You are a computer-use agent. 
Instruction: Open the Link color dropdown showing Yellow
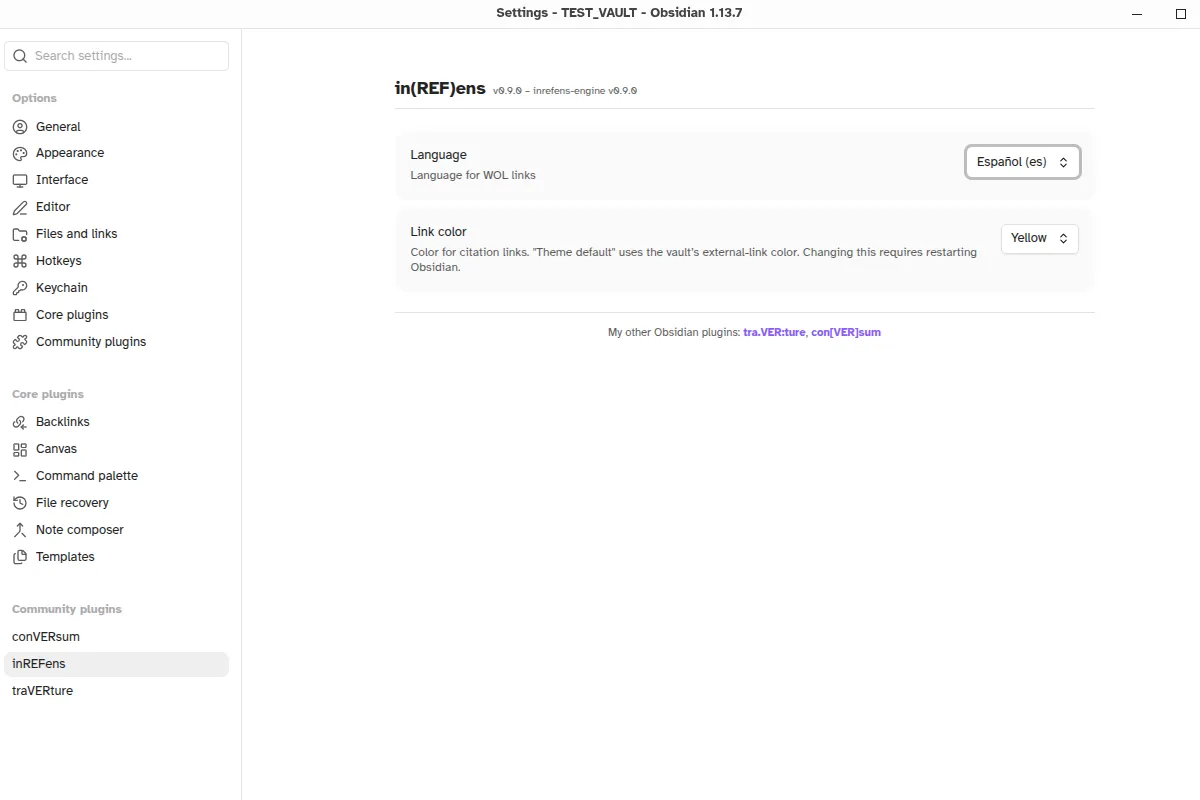tap(1039, 239)
